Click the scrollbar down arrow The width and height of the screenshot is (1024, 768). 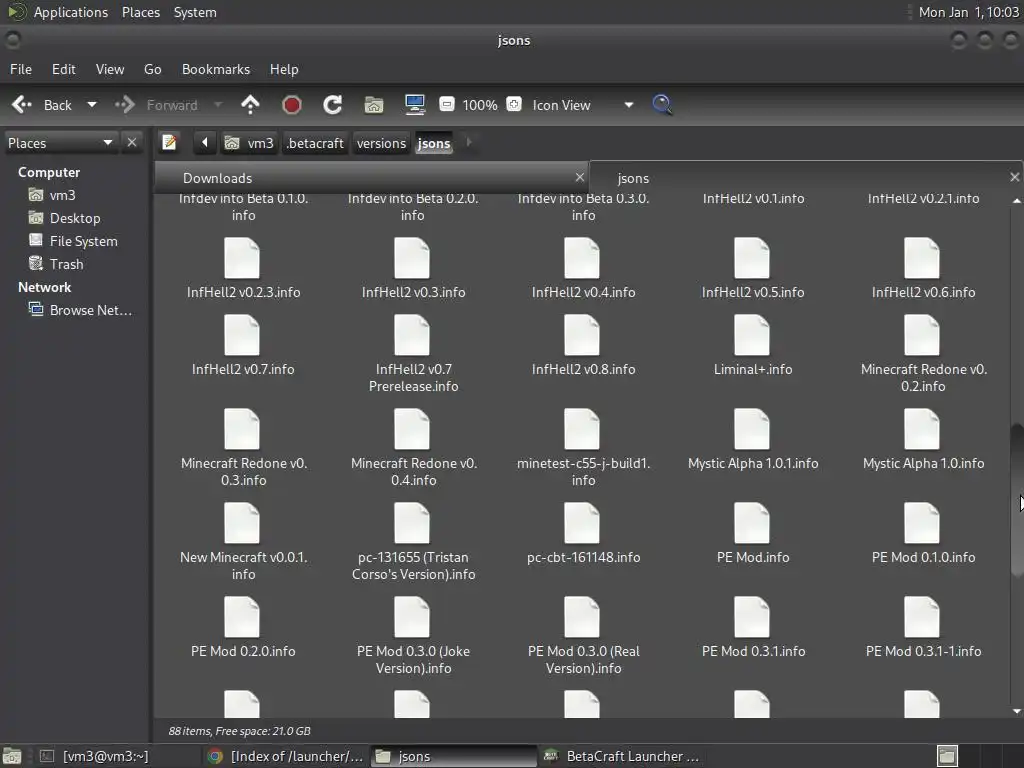pos(1017,711)
